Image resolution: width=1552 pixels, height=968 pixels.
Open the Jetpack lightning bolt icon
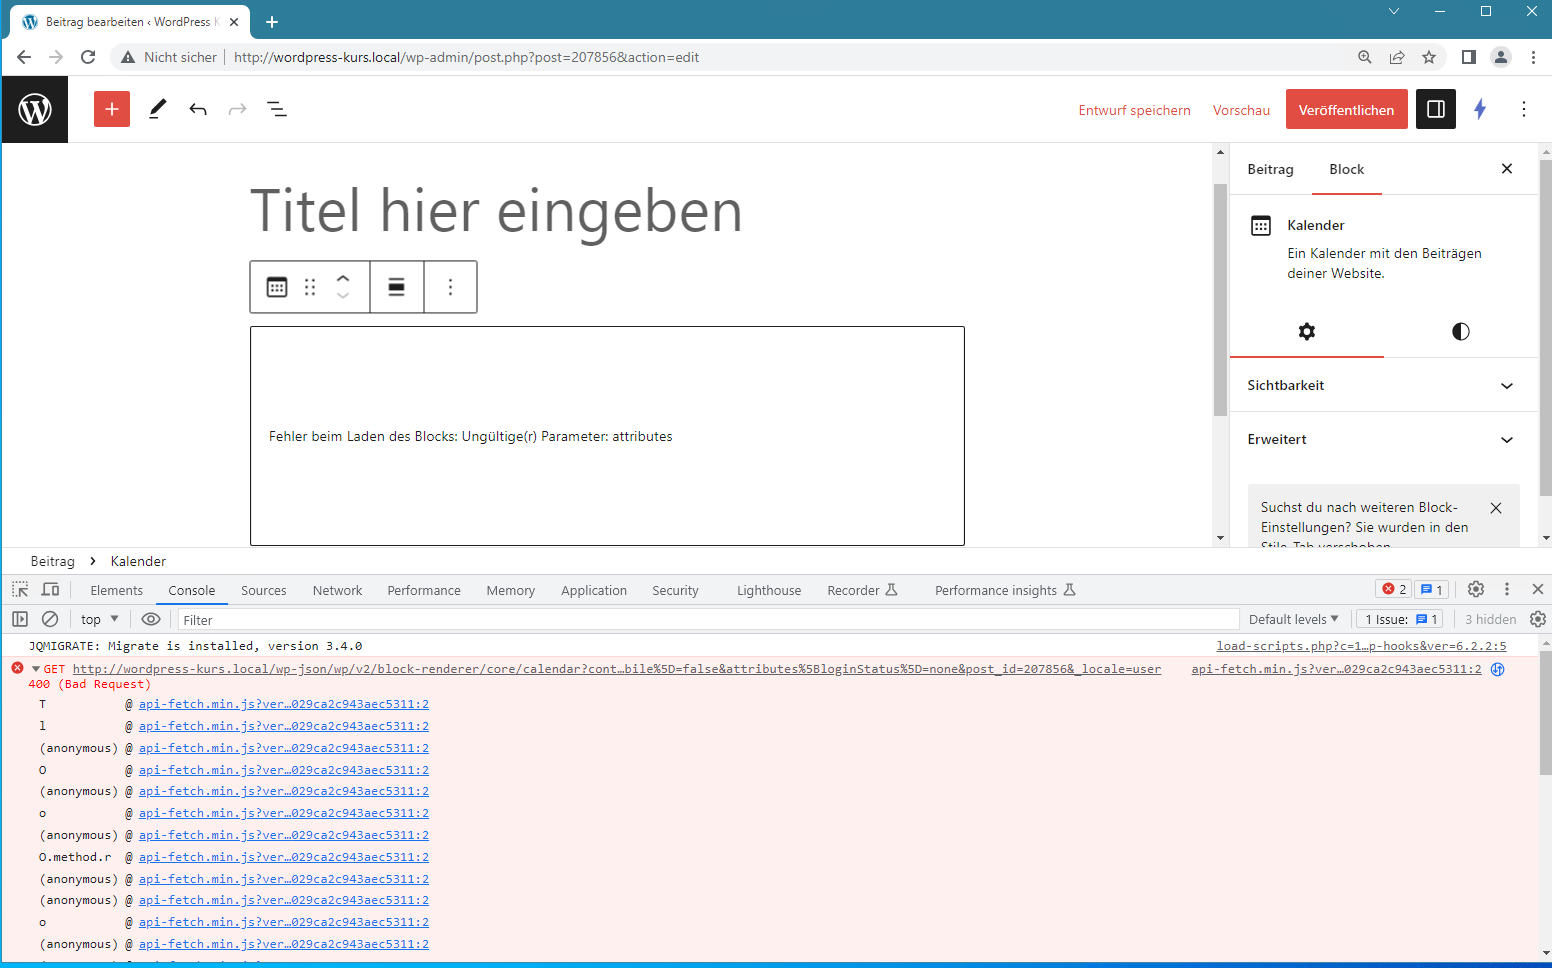point(1480,109)
